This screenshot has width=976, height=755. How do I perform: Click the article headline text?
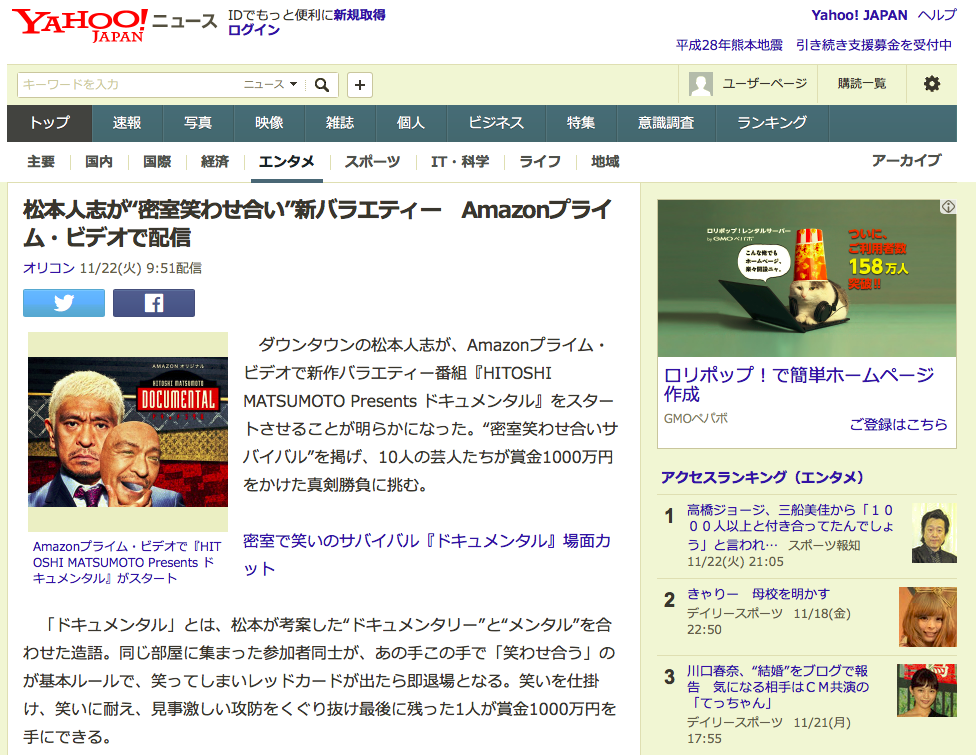tap(317, 223)
